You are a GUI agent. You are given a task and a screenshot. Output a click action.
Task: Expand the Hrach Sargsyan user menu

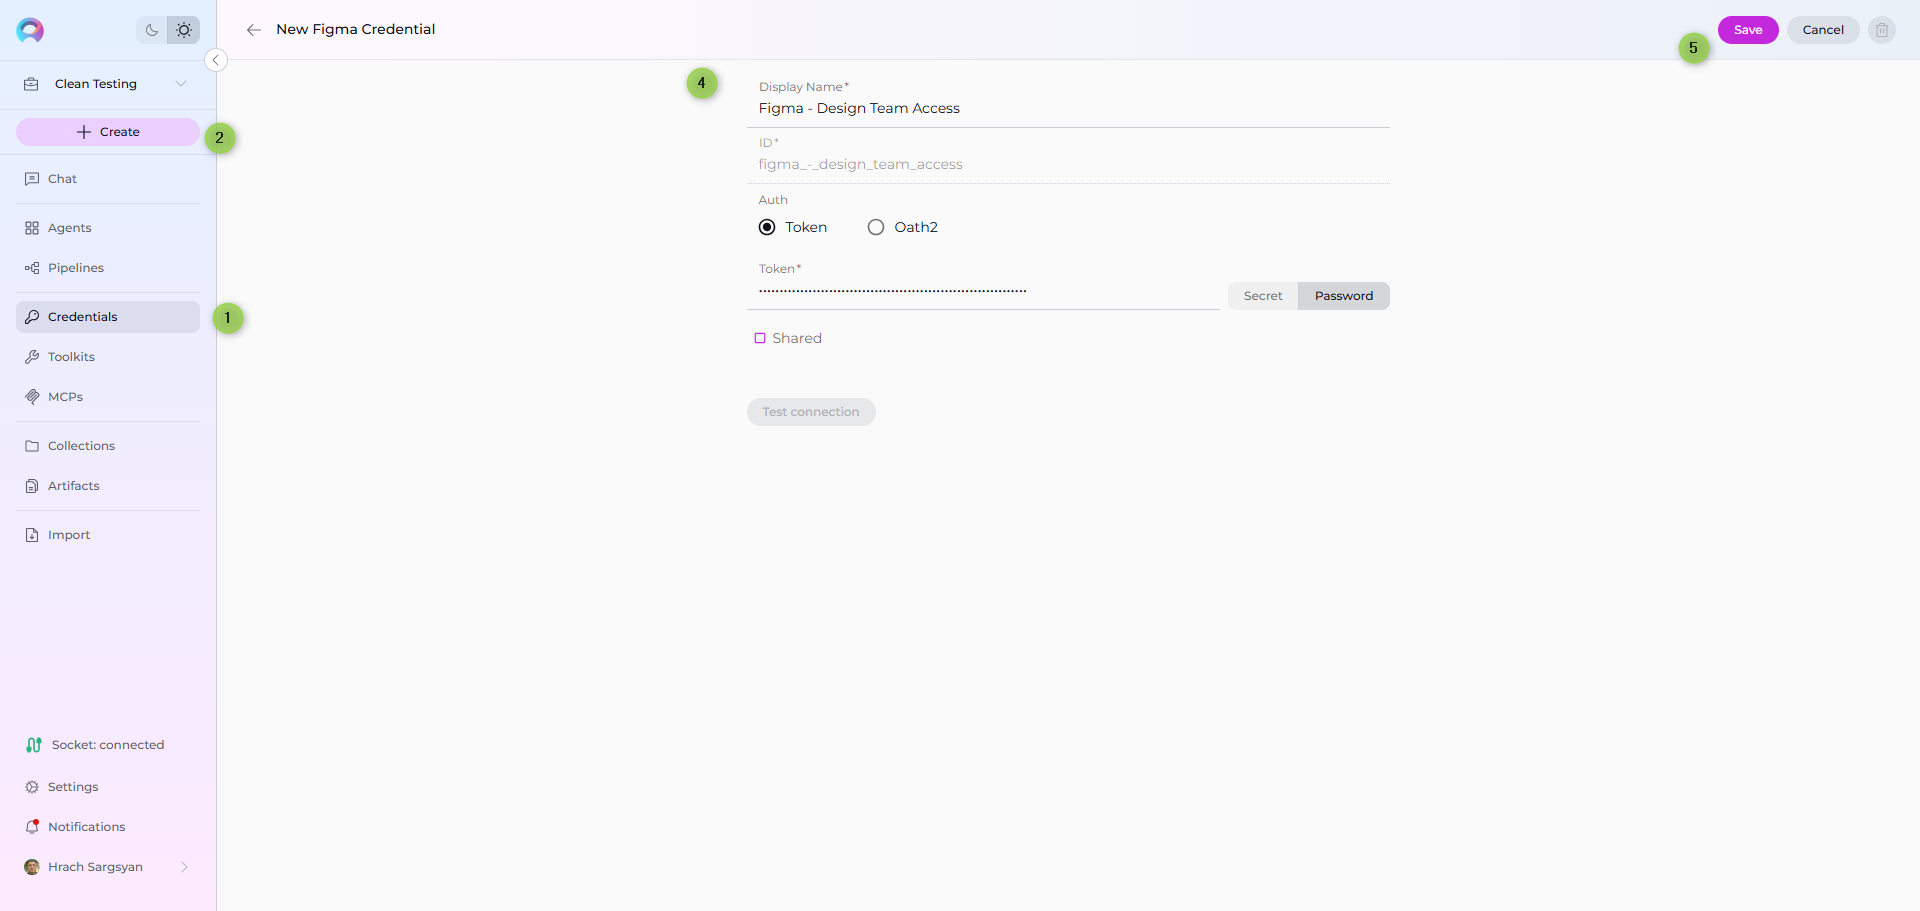coord(184,867)
